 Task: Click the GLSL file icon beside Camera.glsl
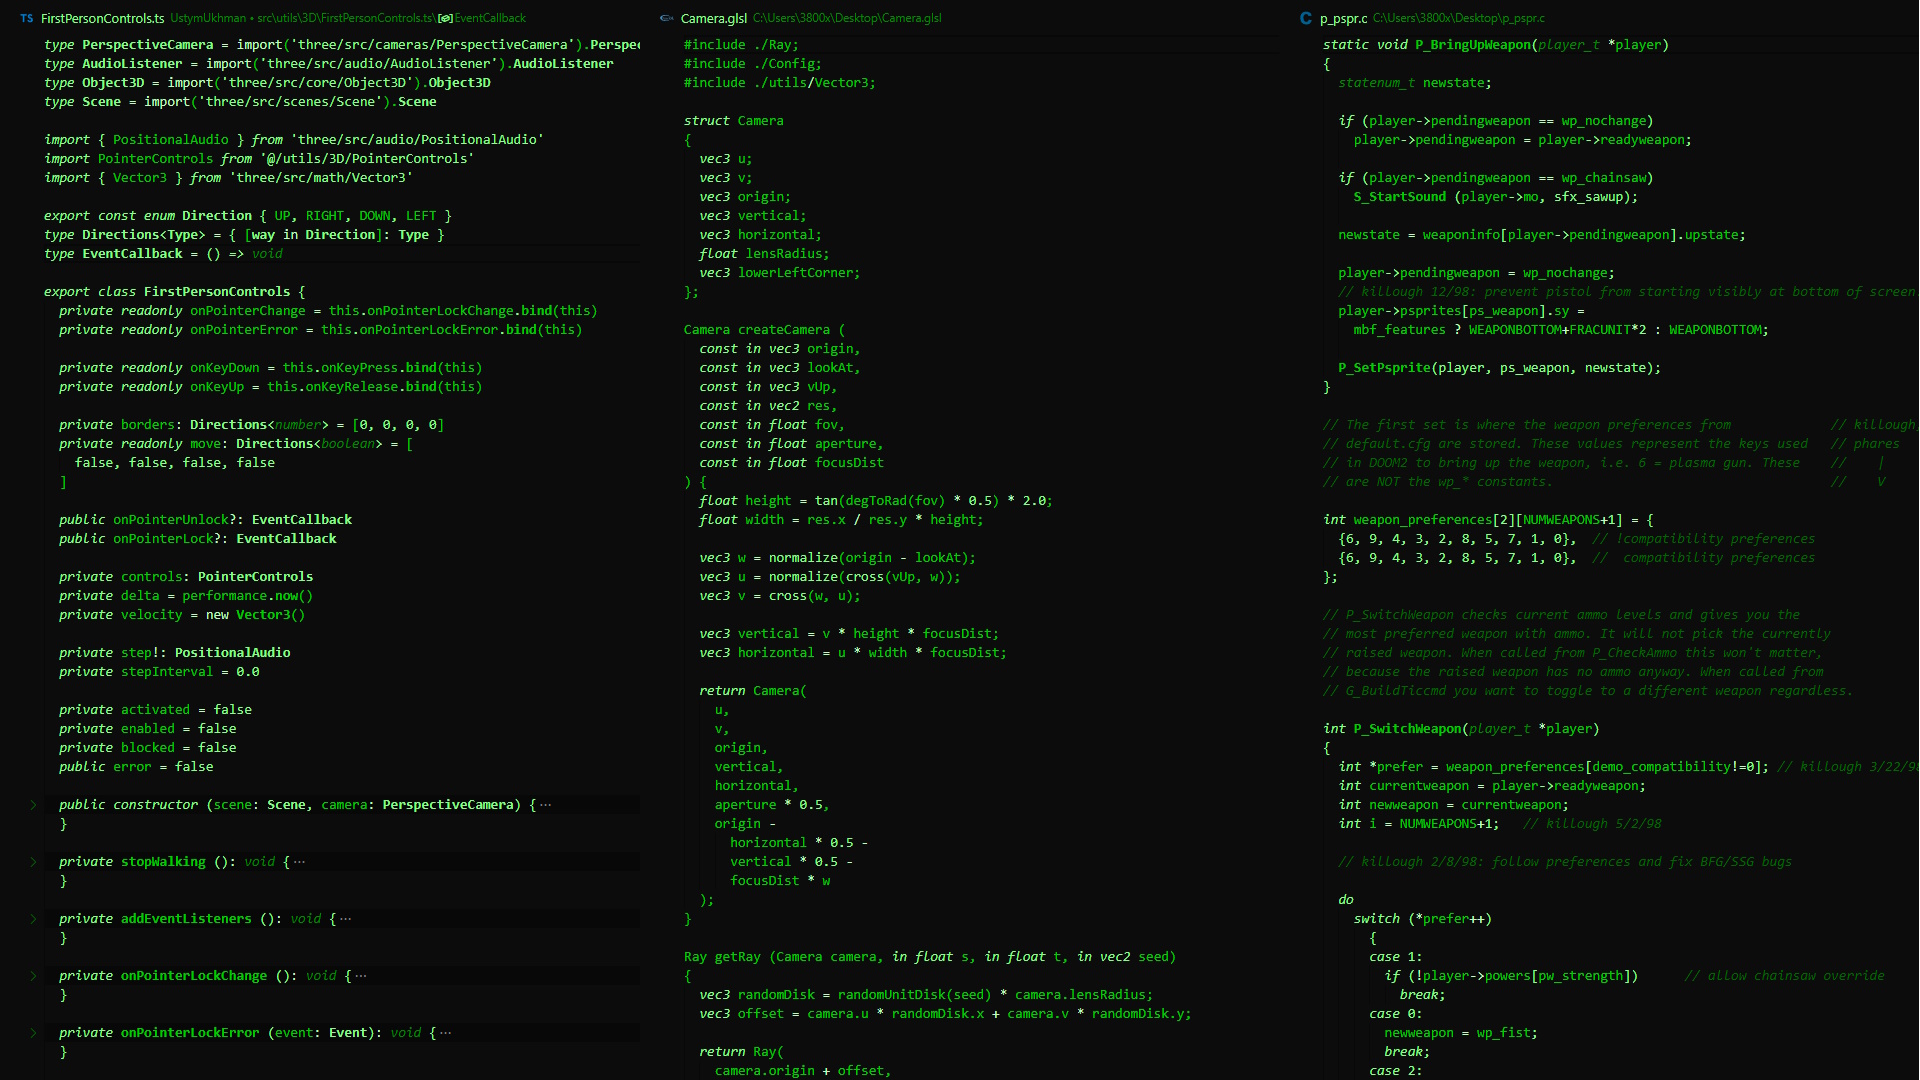[x=667, y=18]
